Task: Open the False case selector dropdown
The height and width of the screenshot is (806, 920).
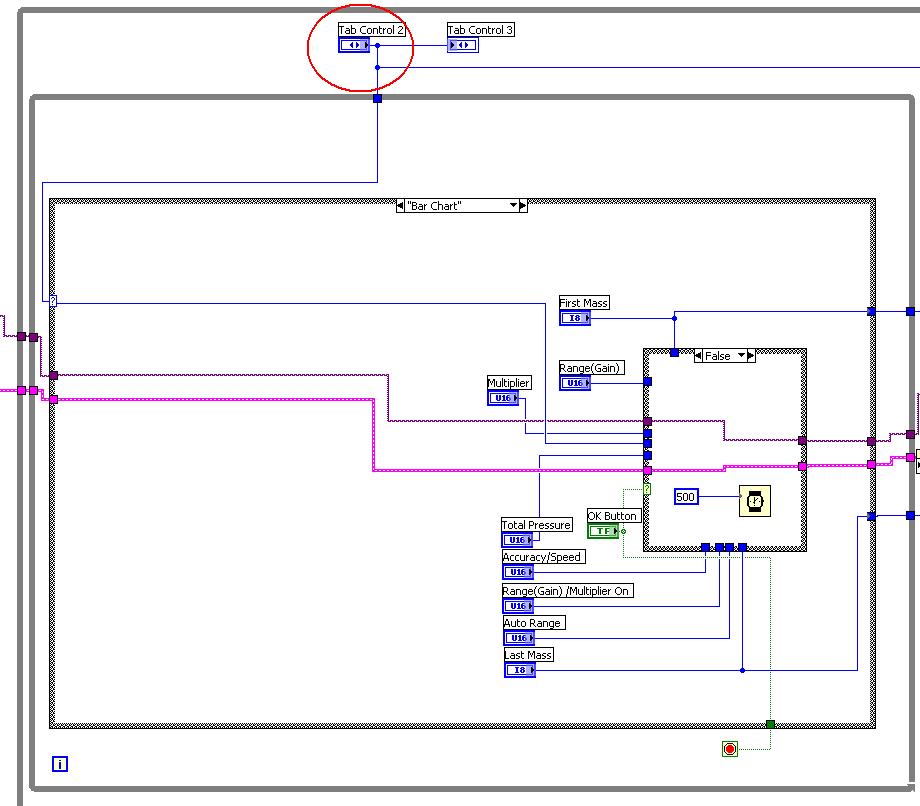Action: click(x=741, y=355)
